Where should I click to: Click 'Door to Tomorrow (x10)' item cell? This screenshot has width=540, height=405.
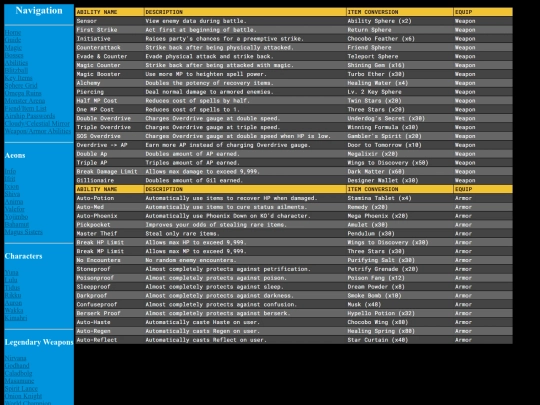point(384,145)
